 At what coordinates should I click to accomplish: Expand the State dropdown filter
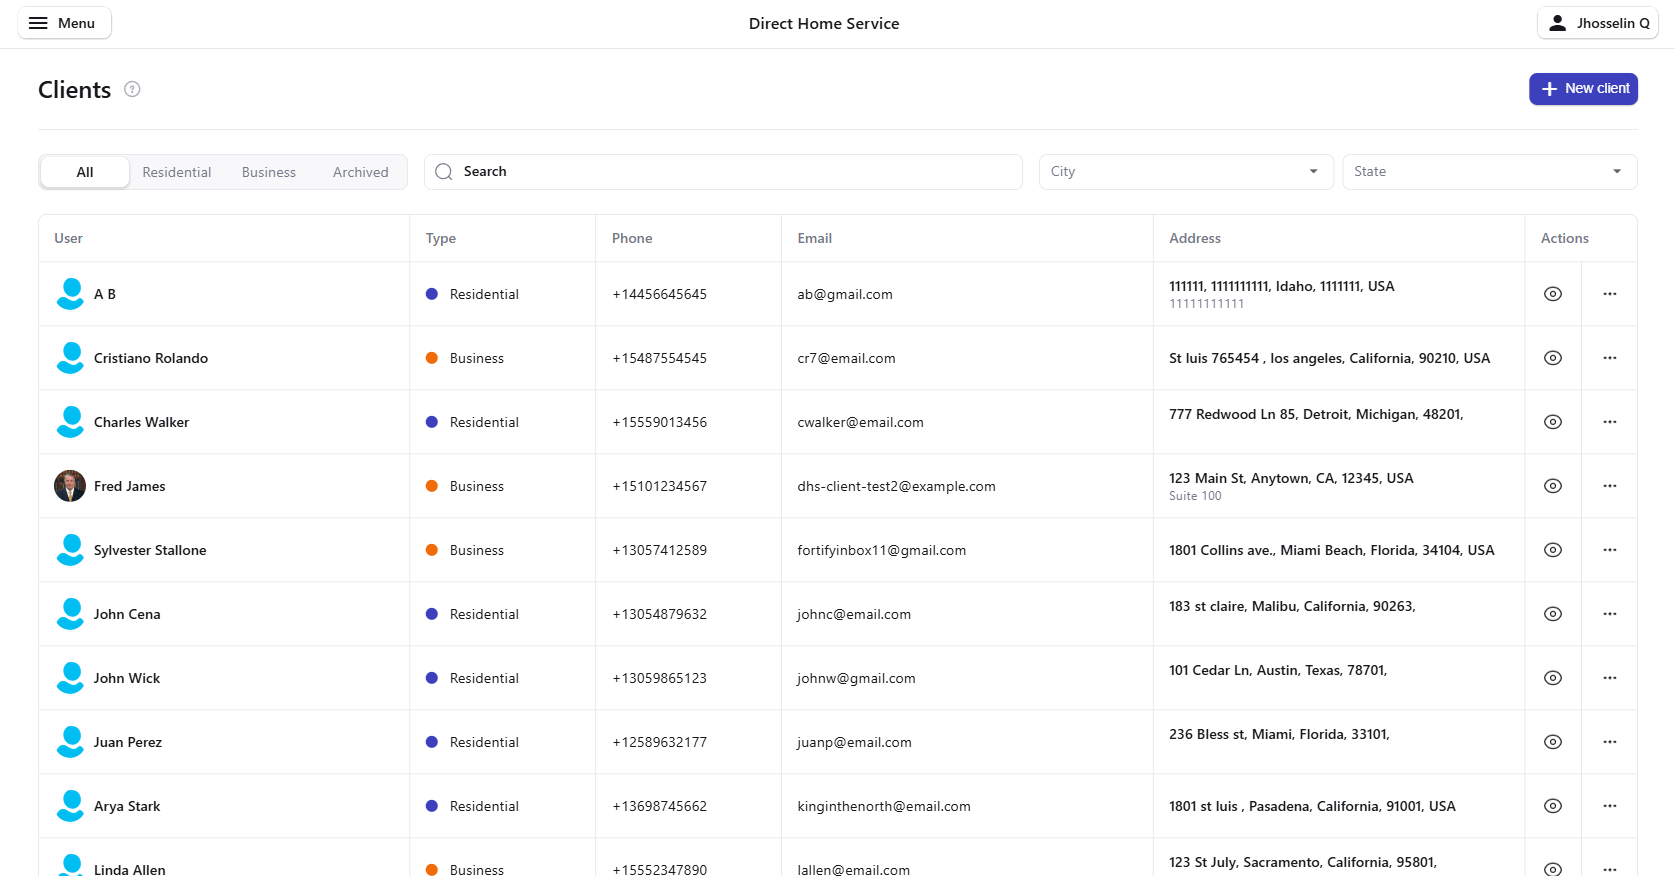coord(1488,172)
